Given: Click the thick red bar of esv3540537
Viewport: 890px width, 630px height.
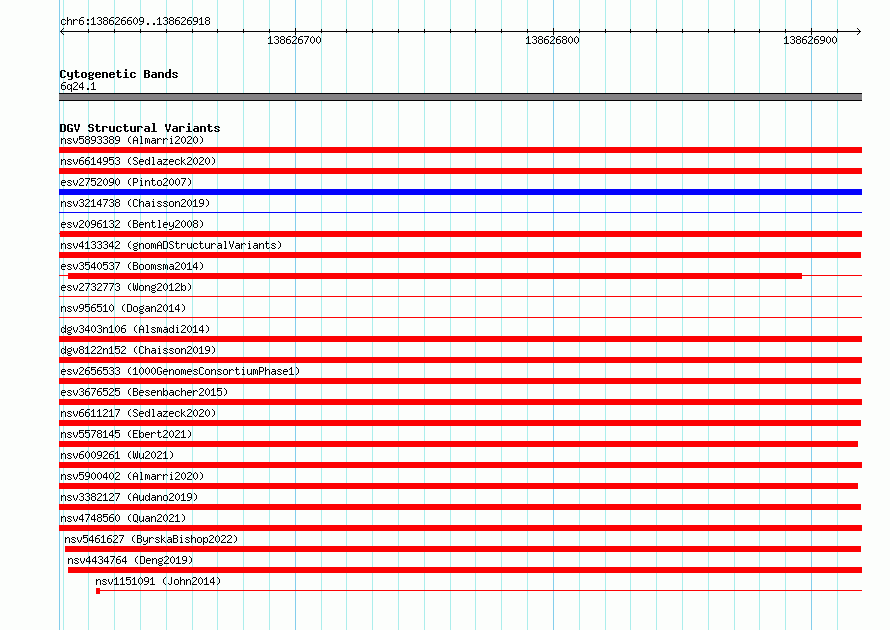Looking at the screenshot, I should pos(435,276).
